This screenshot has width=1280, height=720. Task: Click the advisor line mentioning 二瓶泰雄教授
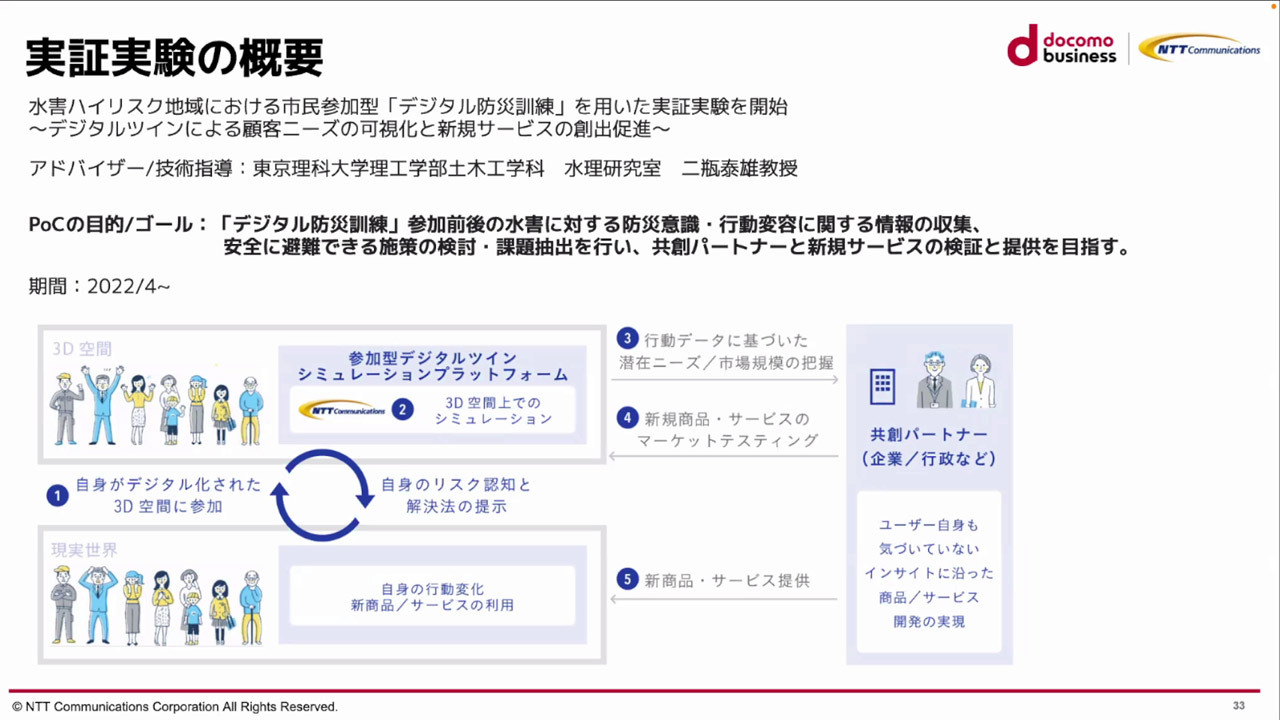pos(413,168)
